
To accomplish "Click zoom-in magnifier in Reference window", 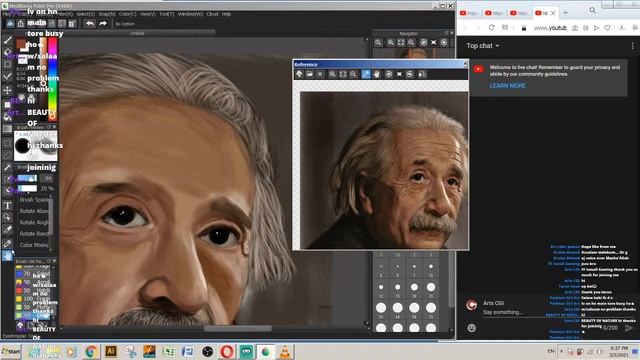I will 332,74.
